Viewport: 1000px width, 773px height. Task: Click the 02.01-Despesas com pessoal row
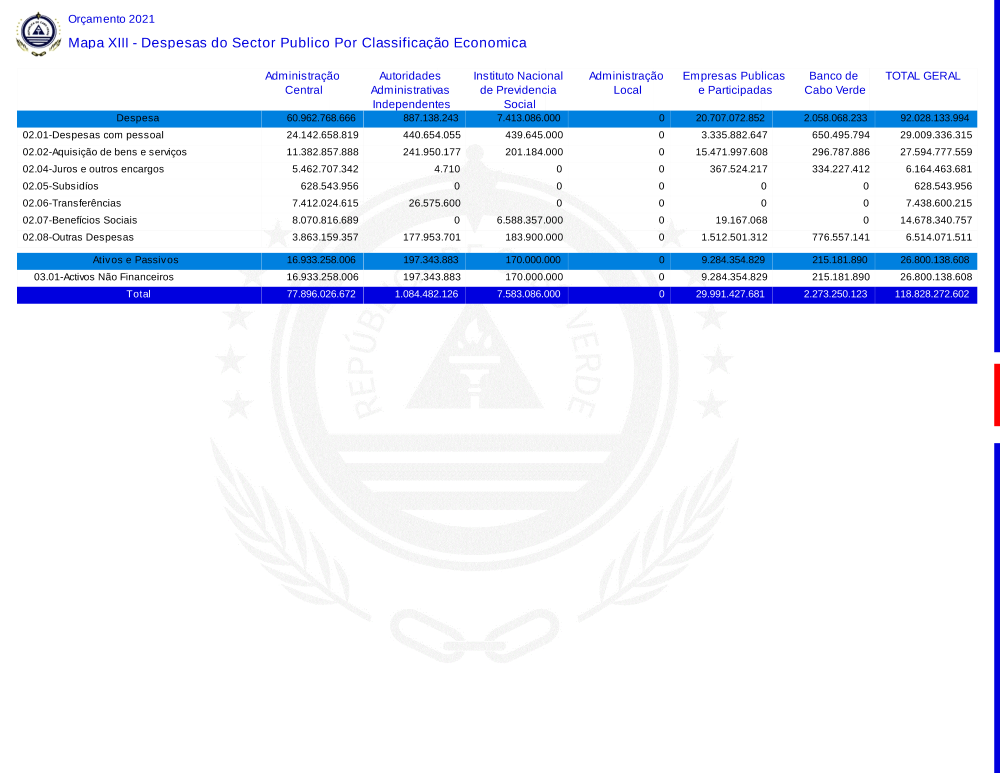point(93,135)
